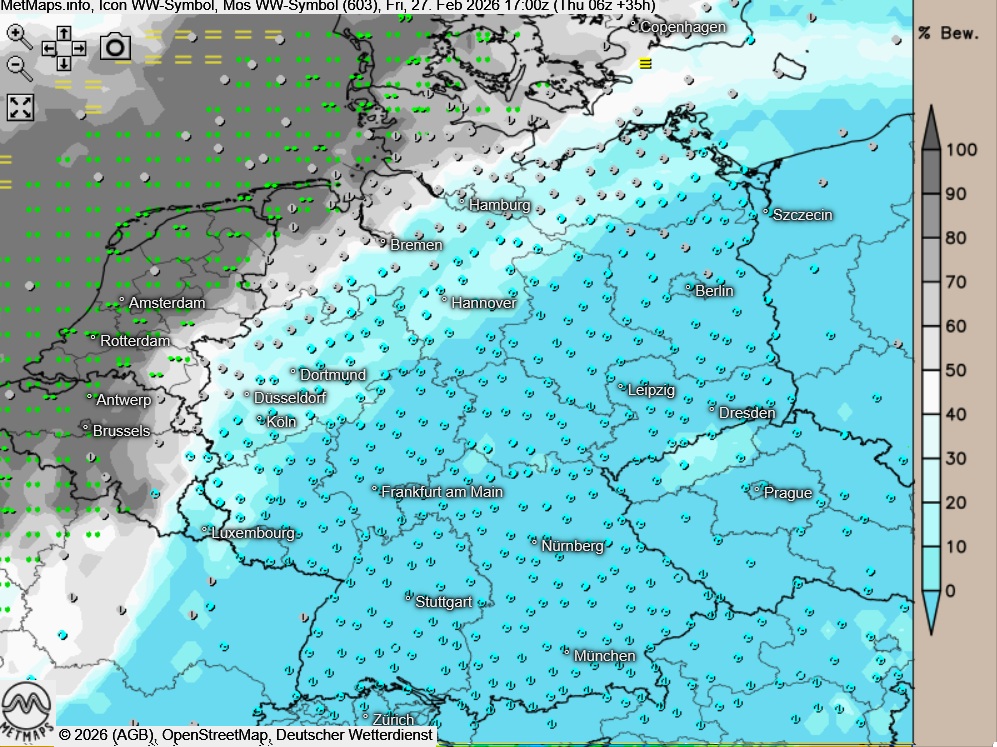Pan map left with the left arrow

[49, 48]
